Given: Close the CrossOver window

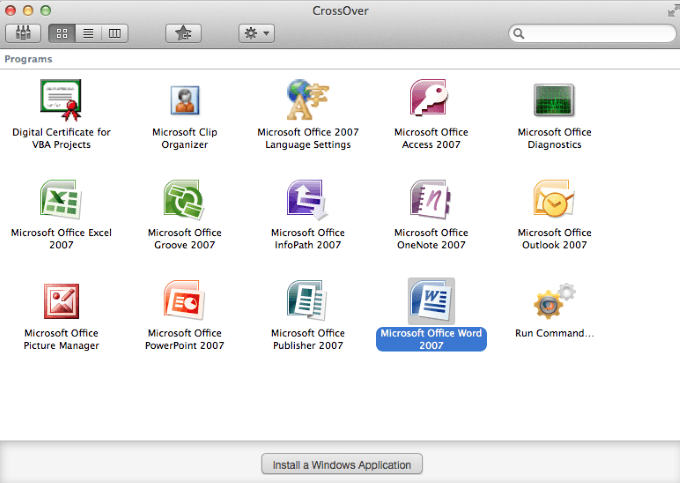Looking at the screenshot, I should 10,10.
